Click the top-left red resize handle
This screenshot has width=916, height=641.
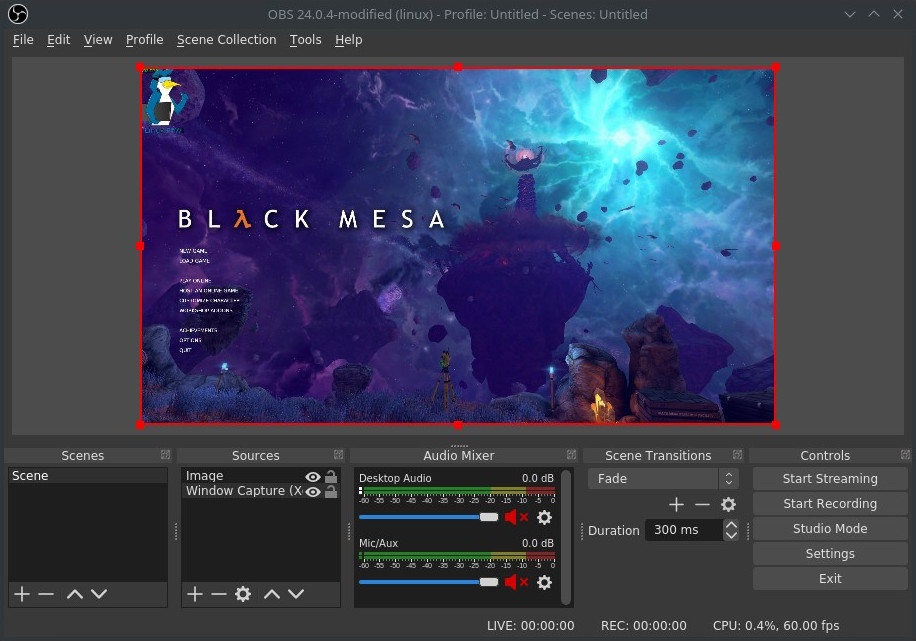[140, 67]
